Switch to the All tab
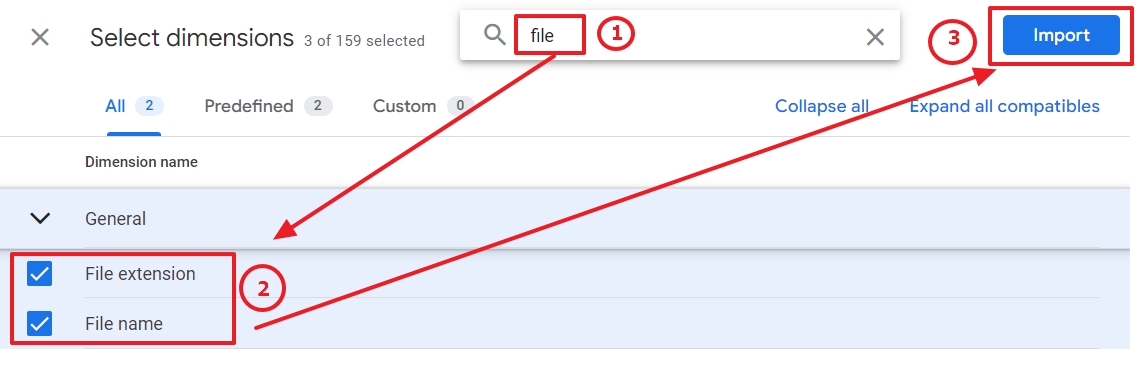 tap(134, 106)
